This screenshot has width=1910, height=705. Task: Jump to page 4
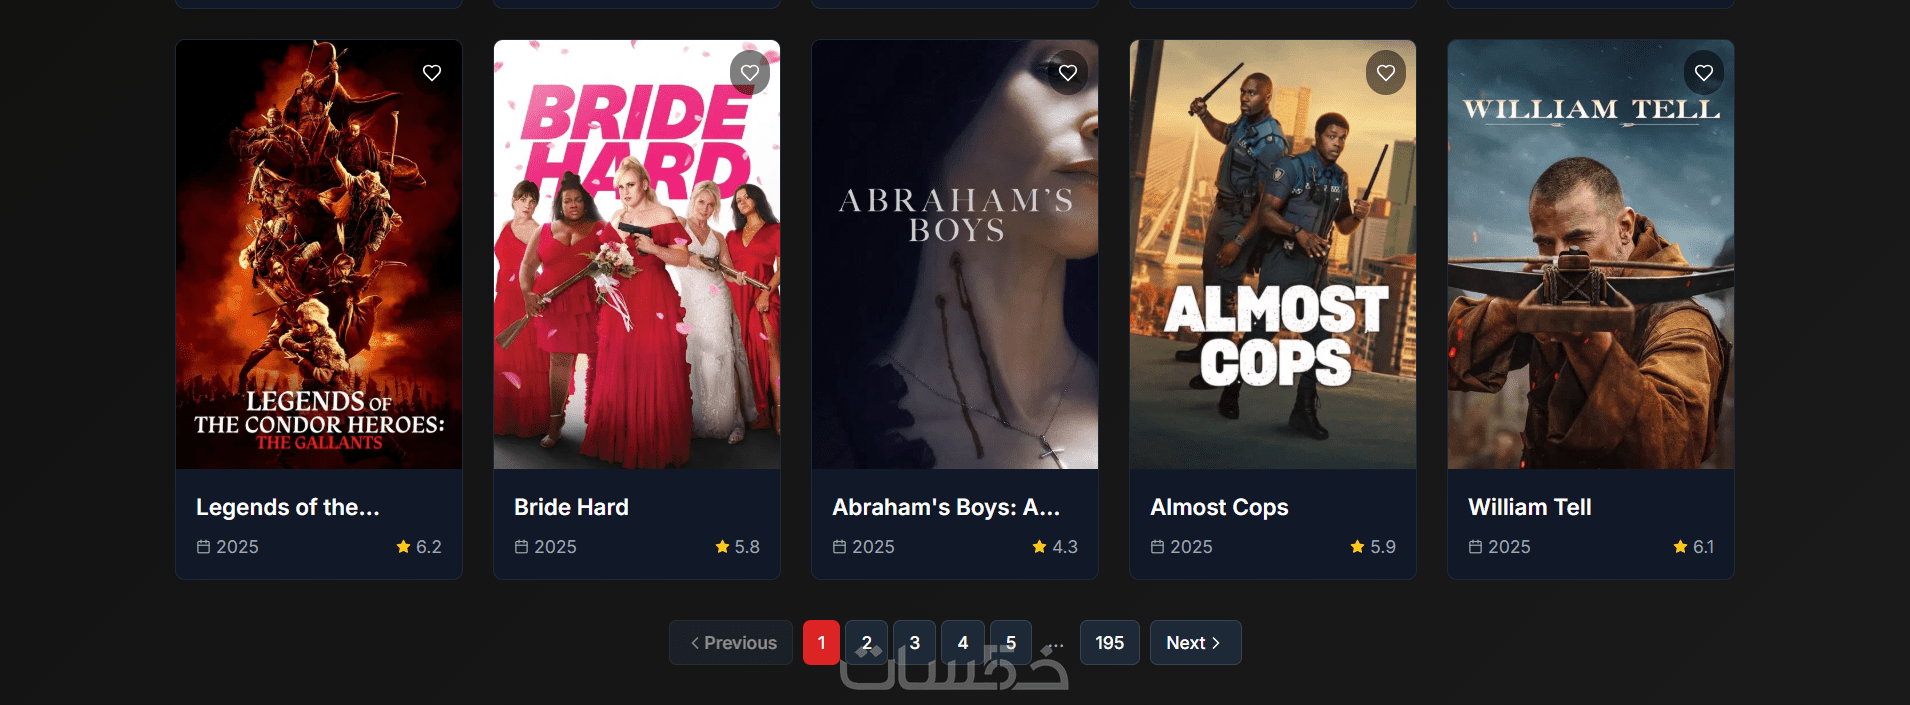963,643
